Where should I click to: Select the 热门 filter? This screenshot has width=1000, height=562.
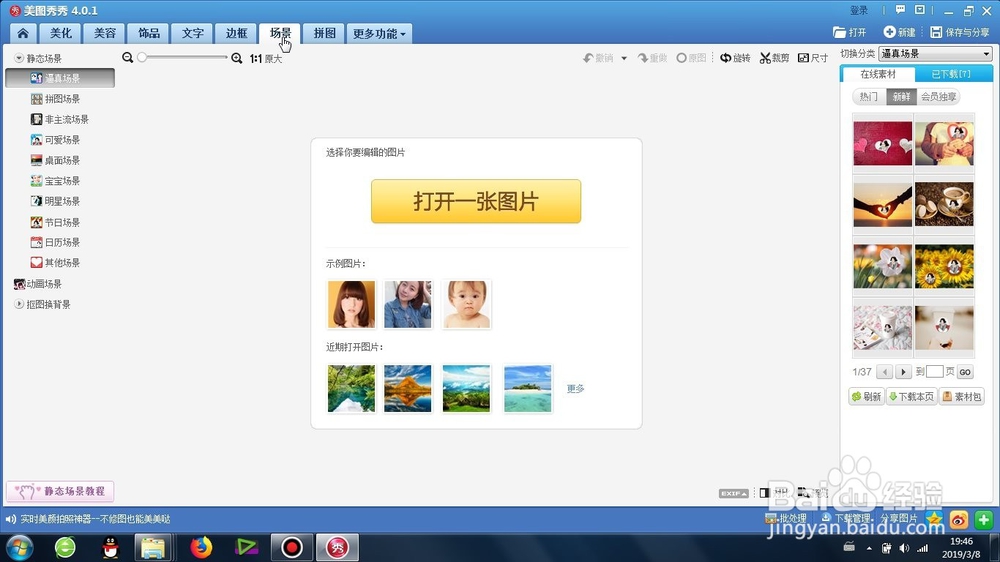coord(869,96)
